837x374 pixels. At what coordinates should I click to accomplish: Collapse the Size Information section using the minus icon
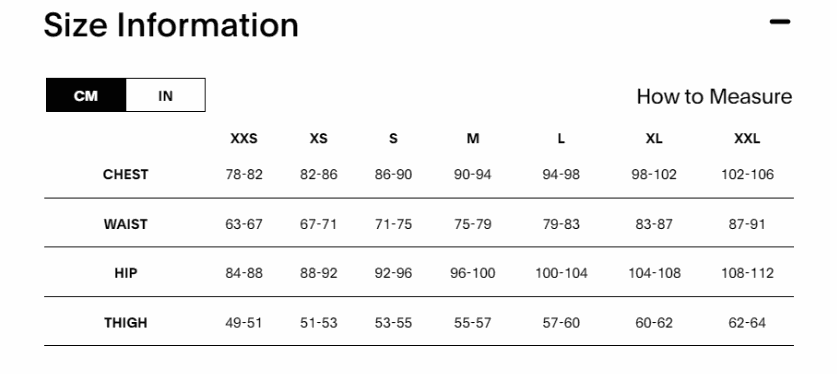coord(780,22)
